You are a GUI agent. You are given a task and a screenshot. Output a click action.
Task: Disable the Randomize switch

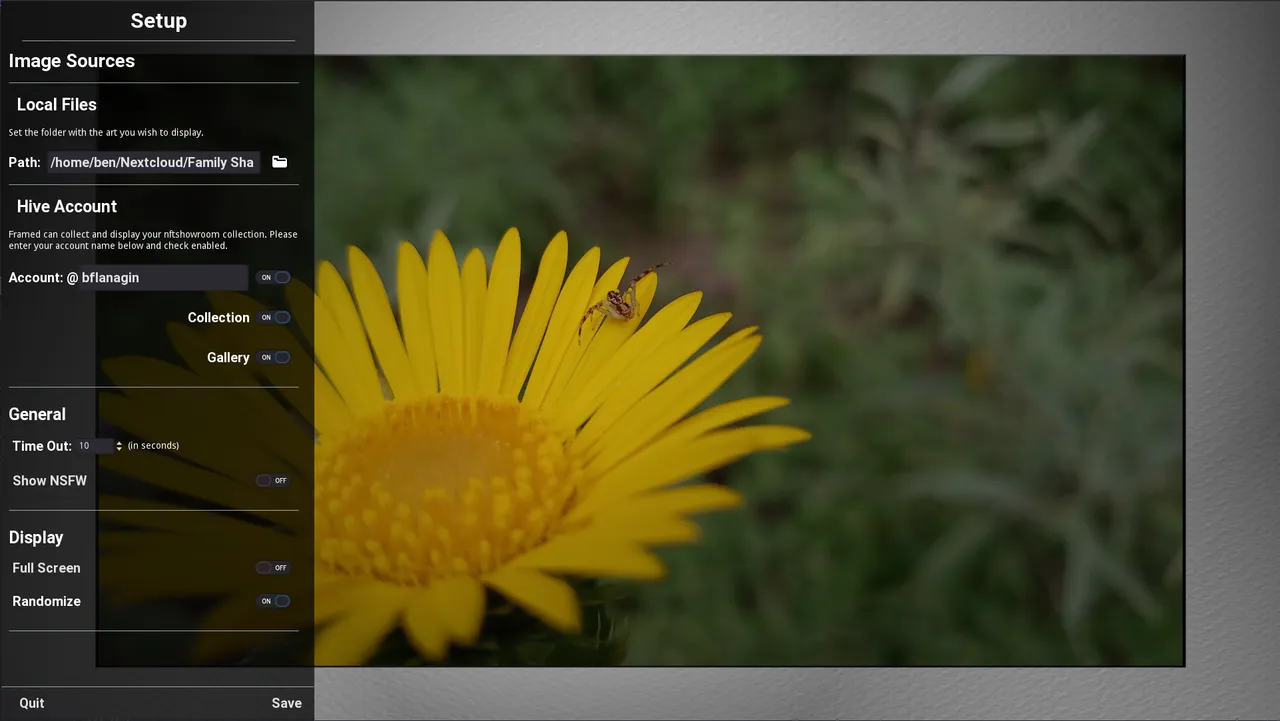coord(274,601)
